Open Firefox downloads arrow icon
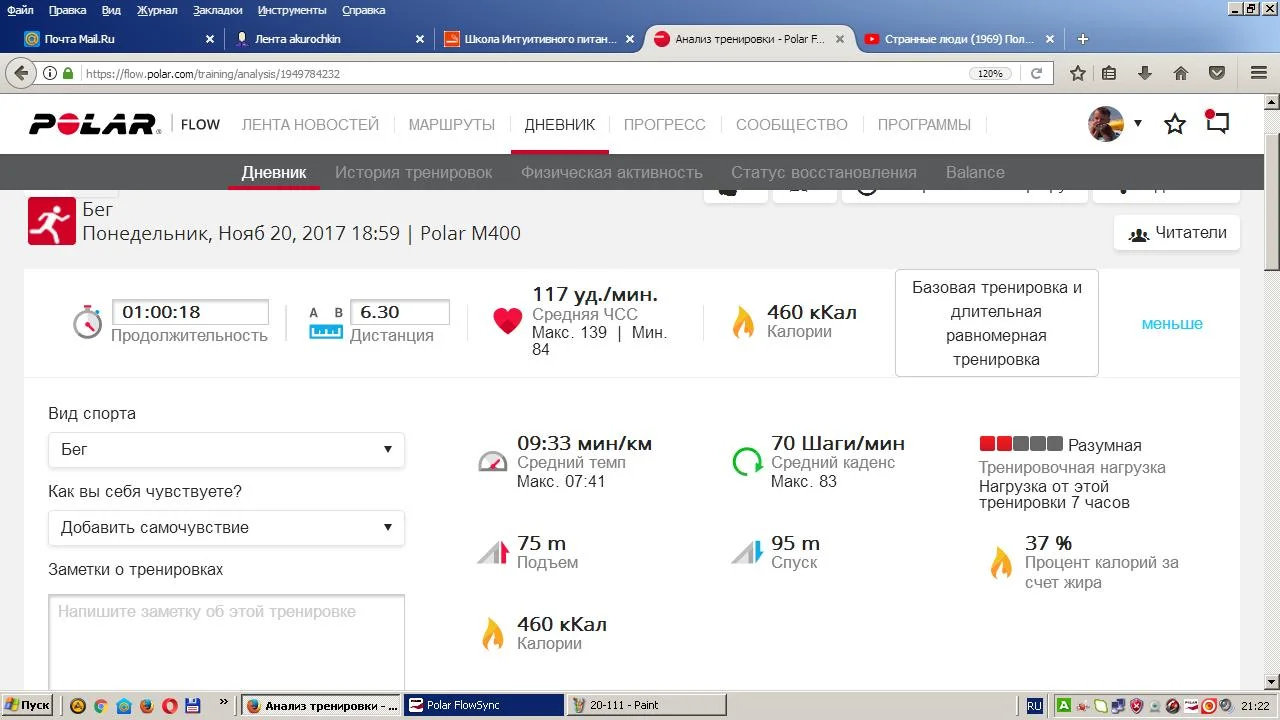1280x720 pixels. (1145, 74)
